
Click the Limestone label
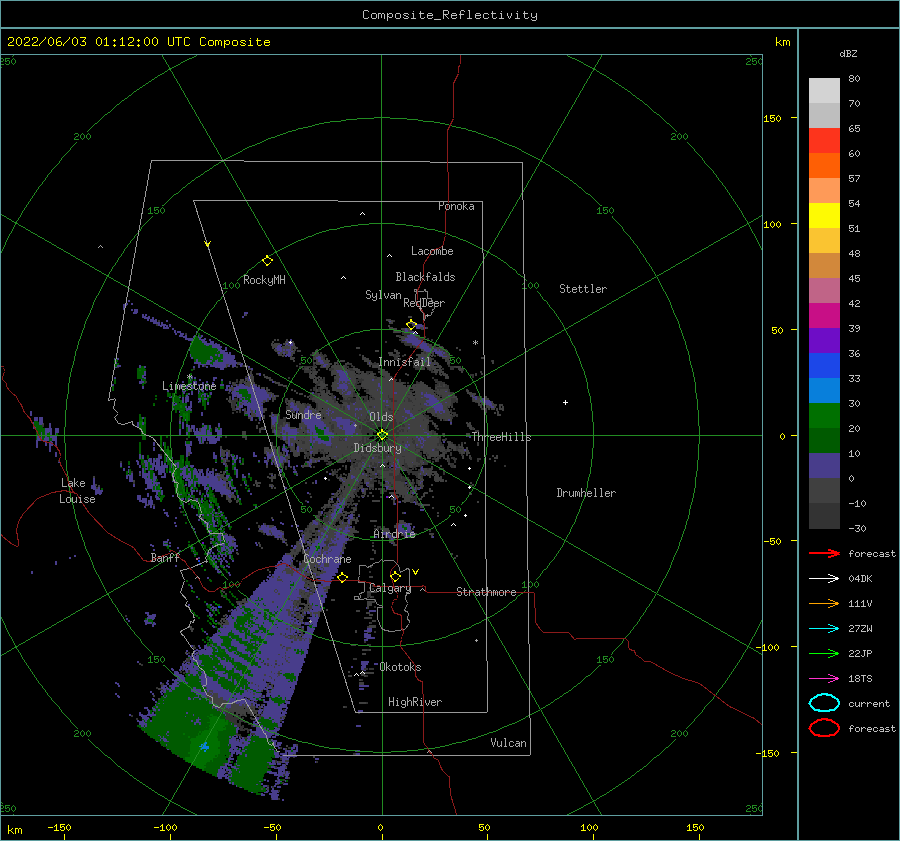189,386
